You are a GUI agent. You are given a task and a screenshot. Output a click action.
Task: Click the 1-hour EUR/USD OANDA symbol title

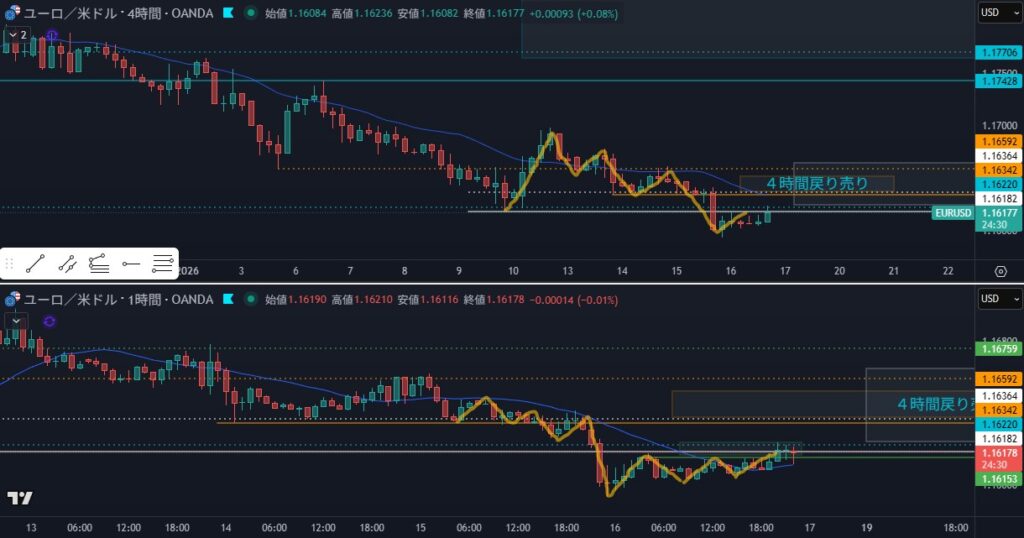tap(118, 299)
